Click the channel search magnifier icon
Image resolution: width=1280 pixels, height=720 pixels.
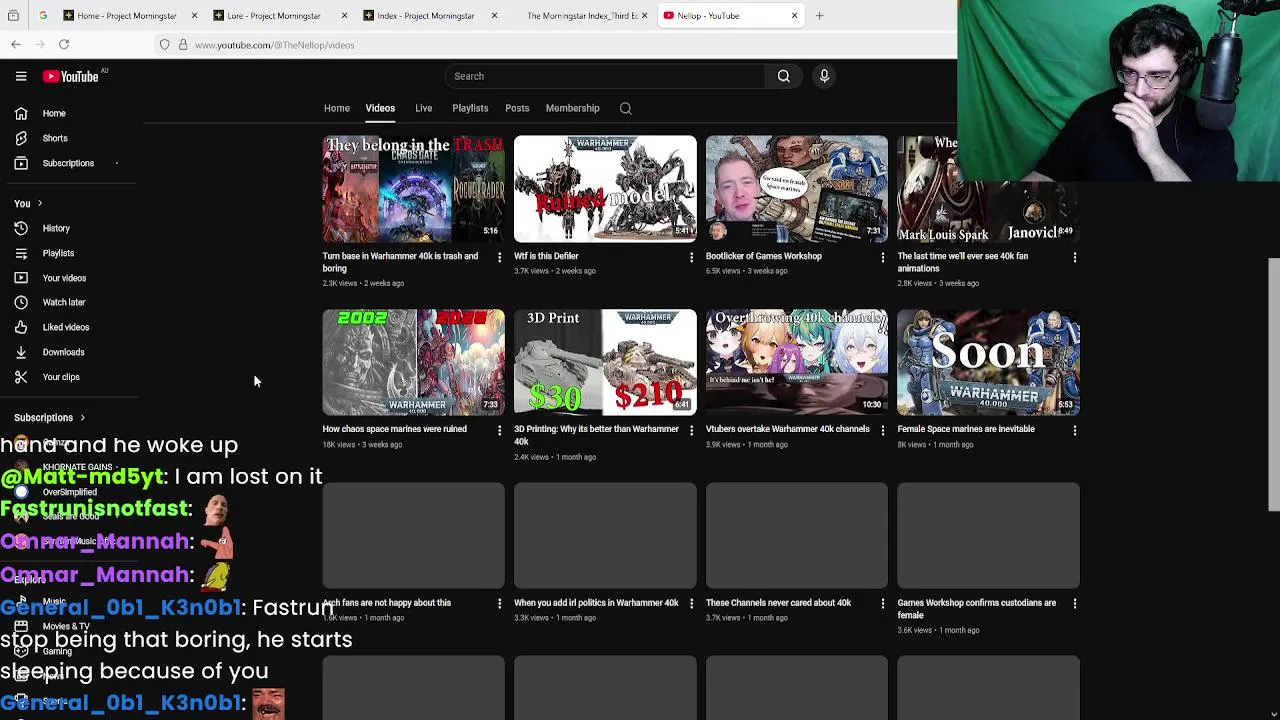point(625,108)
